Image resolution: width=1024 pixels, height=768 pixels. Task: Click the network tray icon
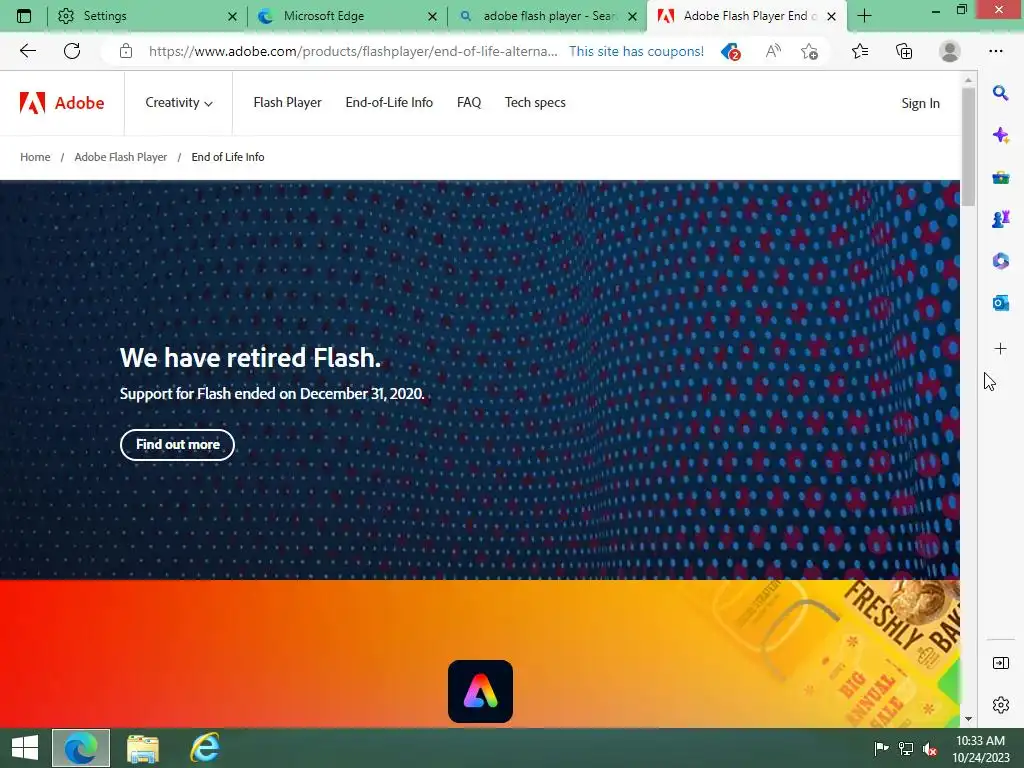pyautogui.click(x=906, y=748)
